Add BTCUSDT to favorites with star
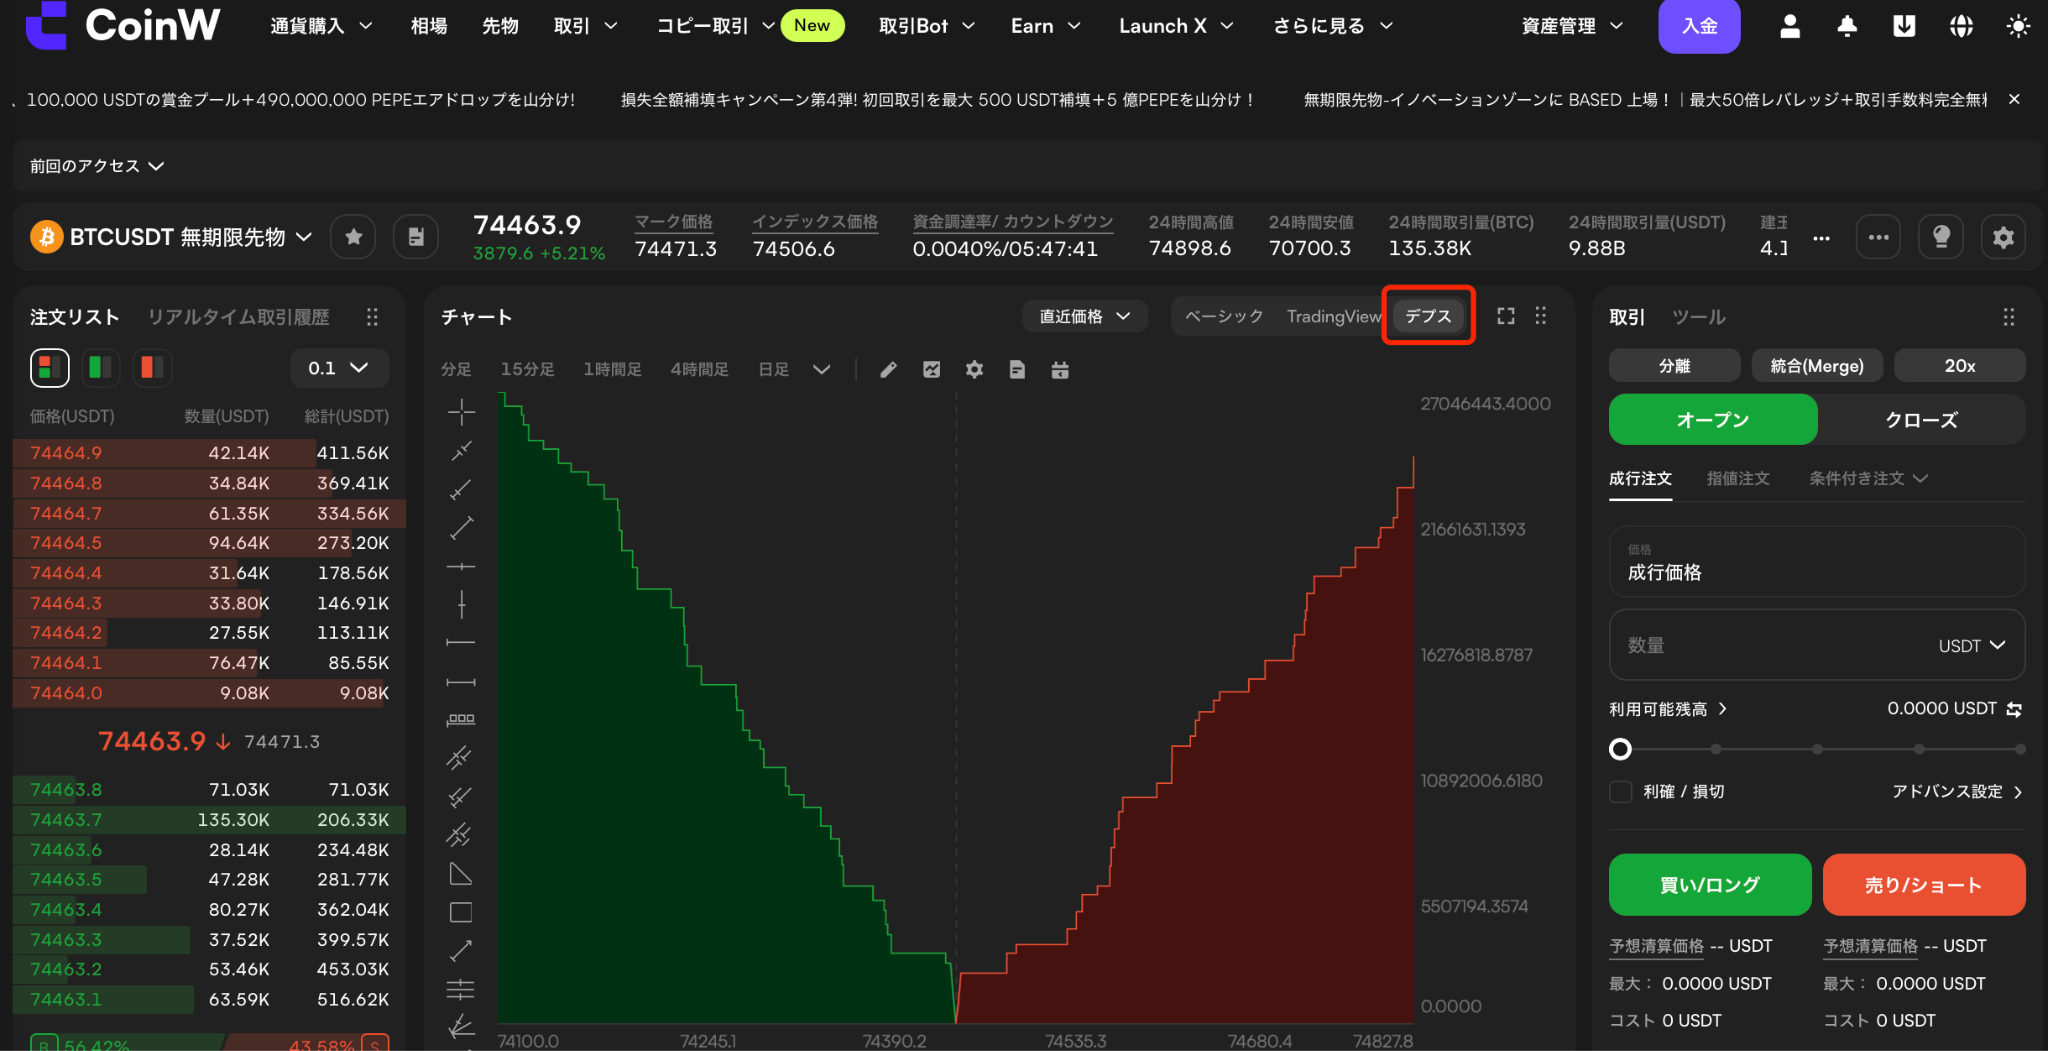2048x1051 pixels. pyautogui.click(x=353, y=237)
